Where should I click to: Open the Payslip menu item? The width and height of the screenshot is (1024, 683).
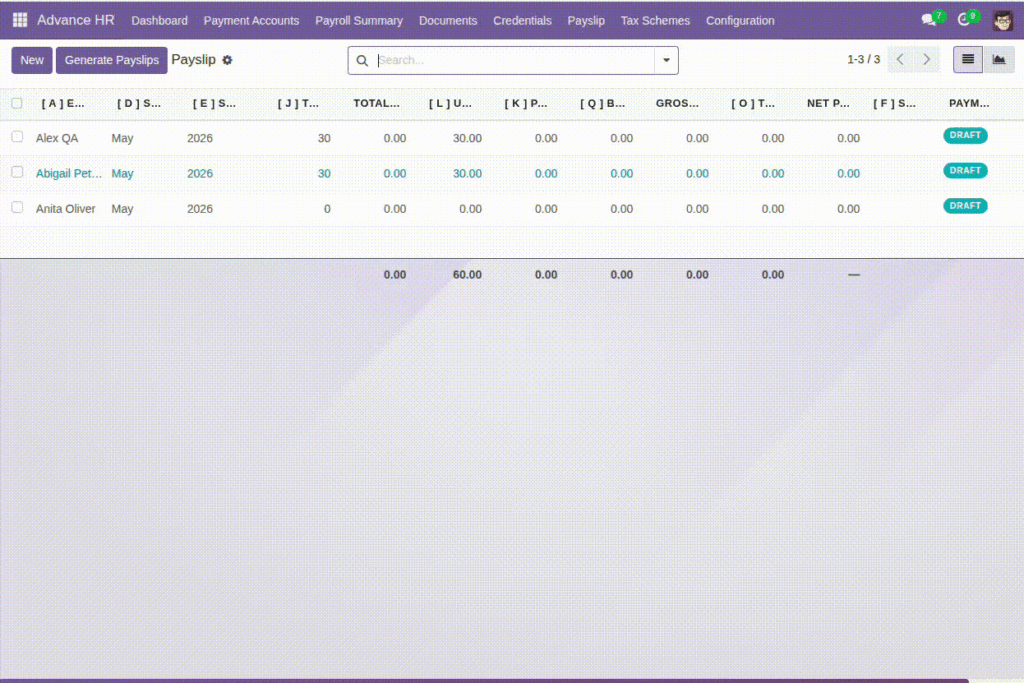(586, 21)
